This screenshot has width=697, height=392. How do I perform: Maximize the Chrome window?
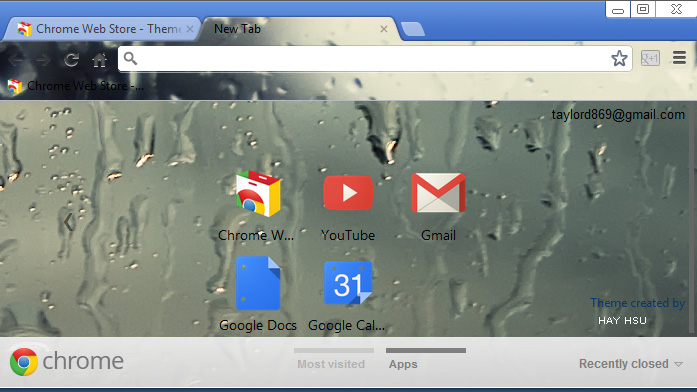[x=643, y=9]
